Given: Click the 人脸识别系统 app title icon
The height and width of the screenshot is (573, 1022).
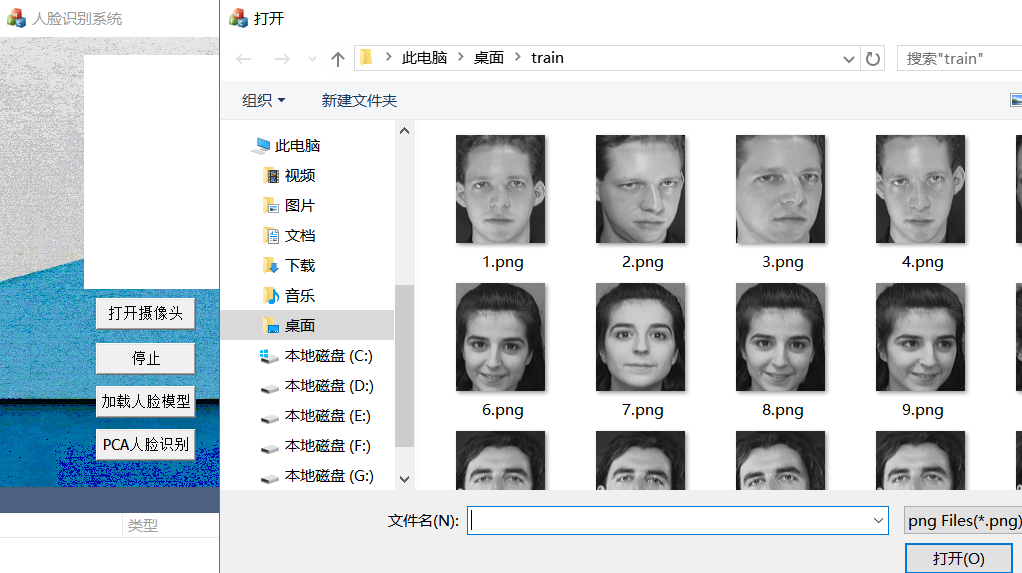Looking at the screenshot, I should pyautogui.click(x=16, y=18).
